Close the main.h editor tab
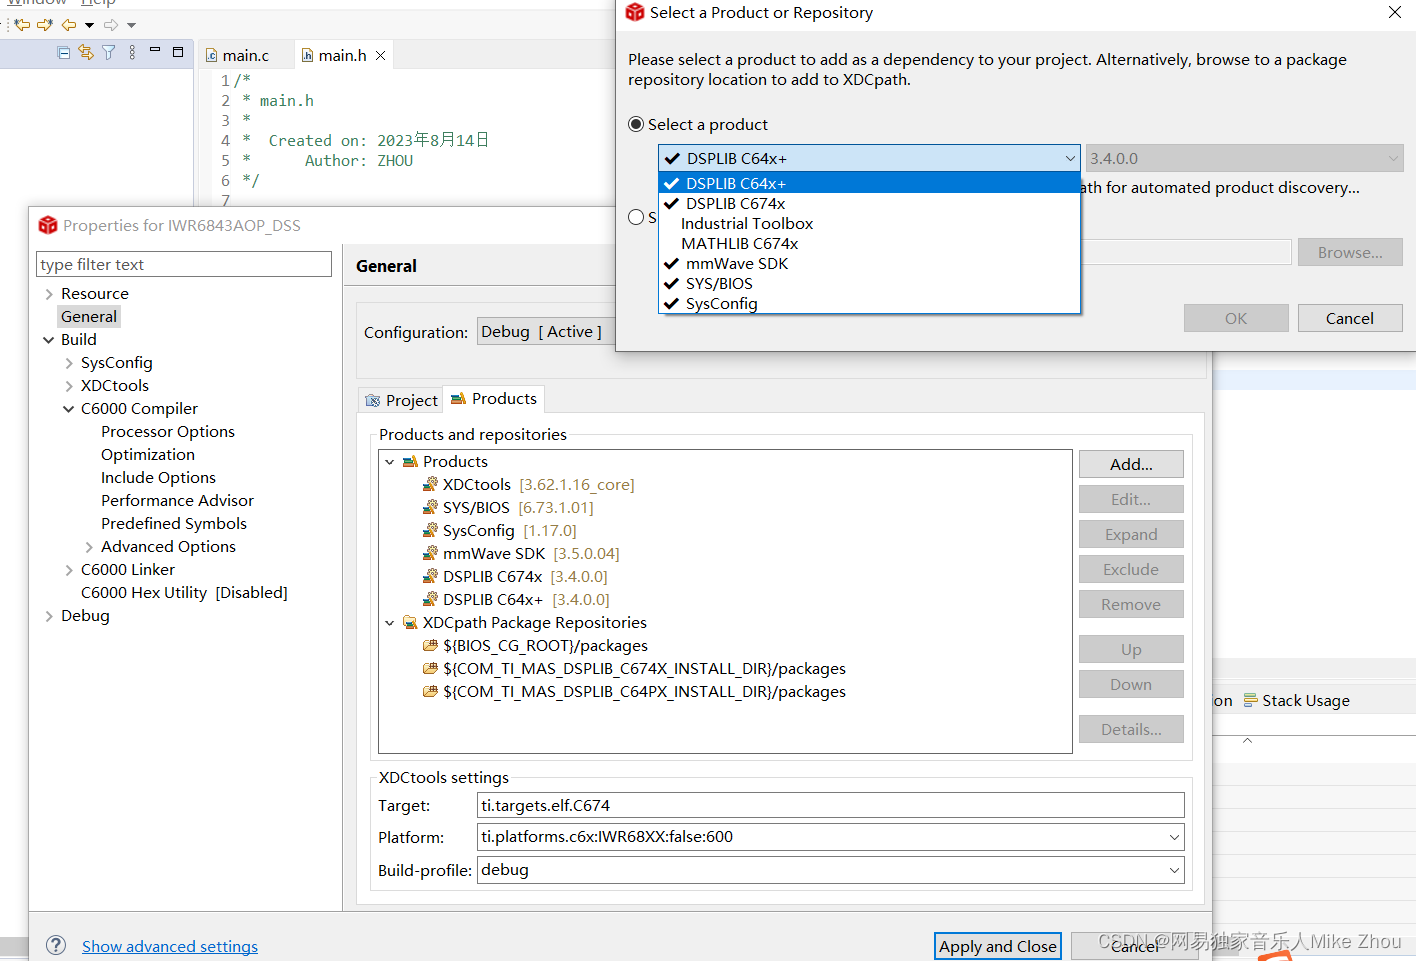1416x961 pixels. click(x=381, y=56)
